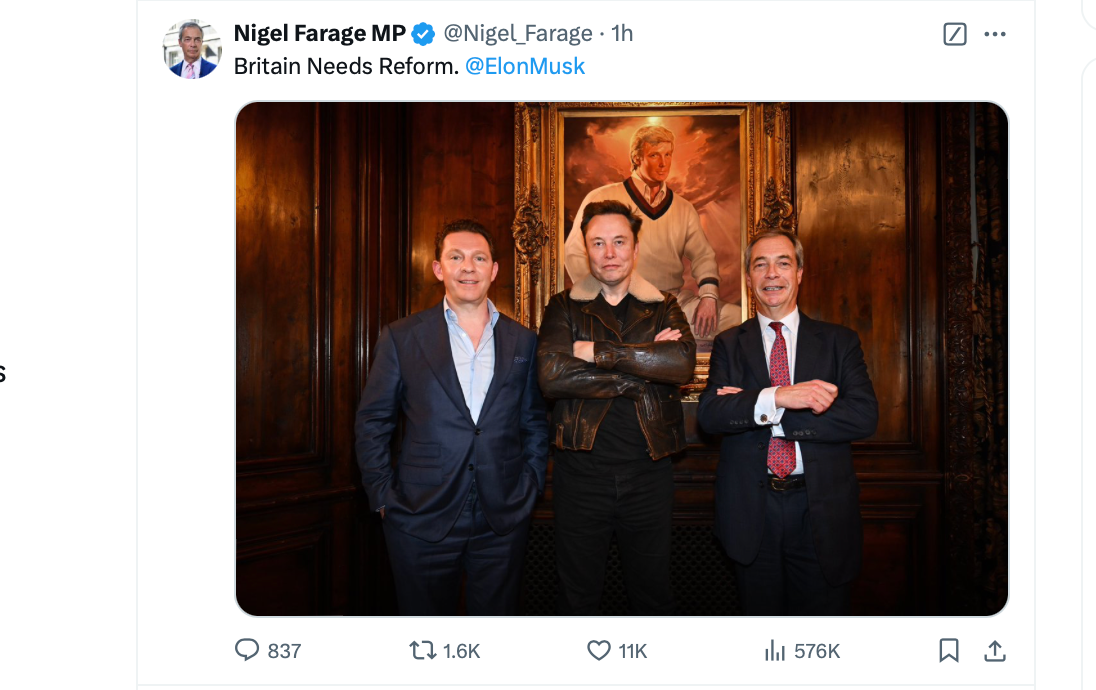Open the @Nigel_Farage handle link
The height and width of the screenshot is (690, 1096).
[518, 33]
